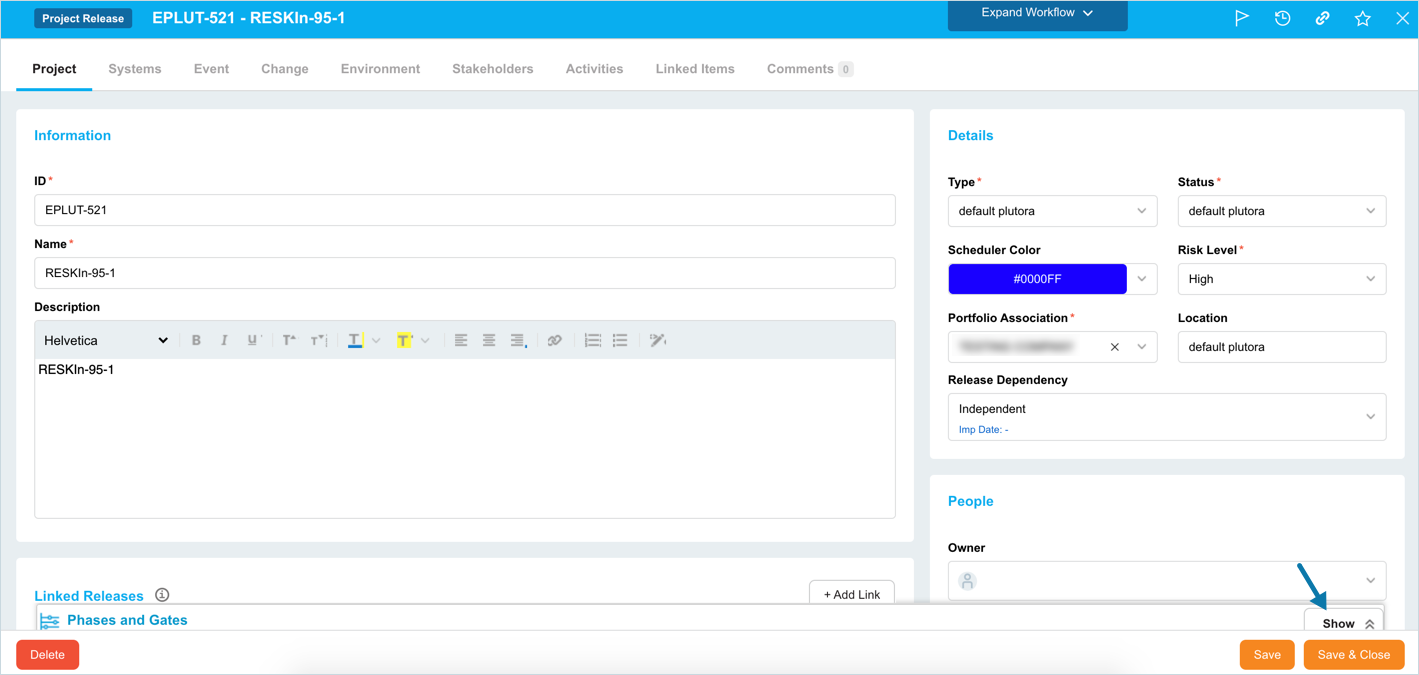Open the Helvetica font dropdown
This screenshot has height=675, width=1419.
[106, 341]
